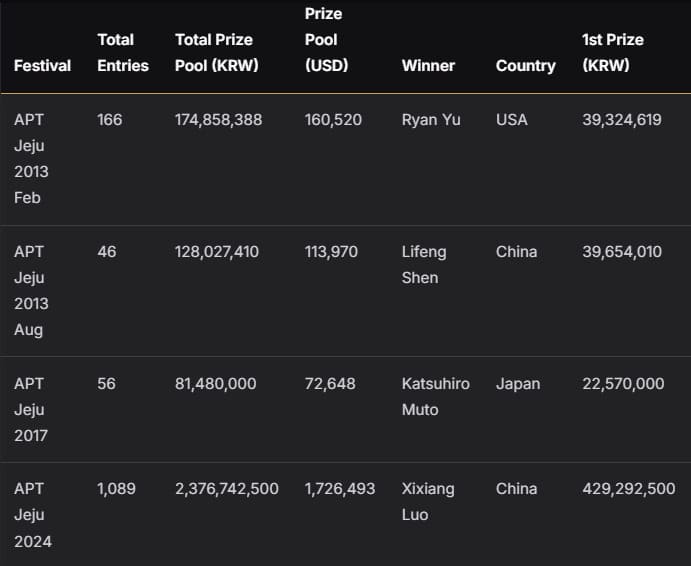Click the 174,858,388 prize pool value
The height and width of the screenshot is (566, 691).
click(x=219, y=120)
